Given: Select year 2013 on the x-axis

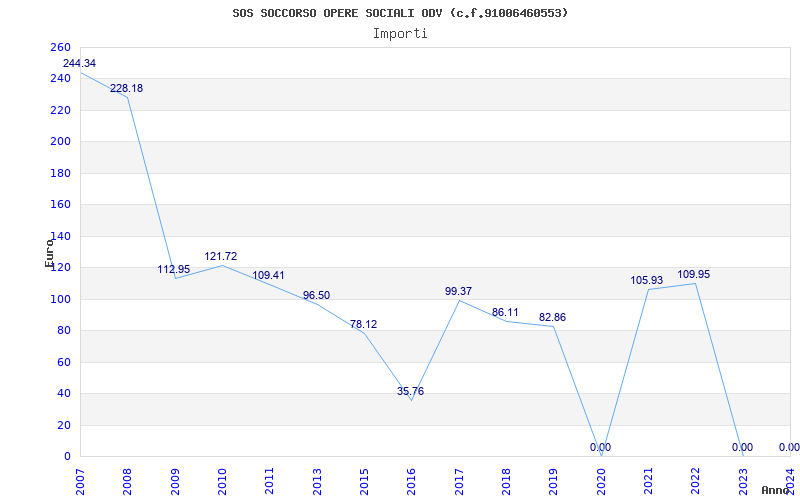Looking at the screenshot, I should click(317, 481).
